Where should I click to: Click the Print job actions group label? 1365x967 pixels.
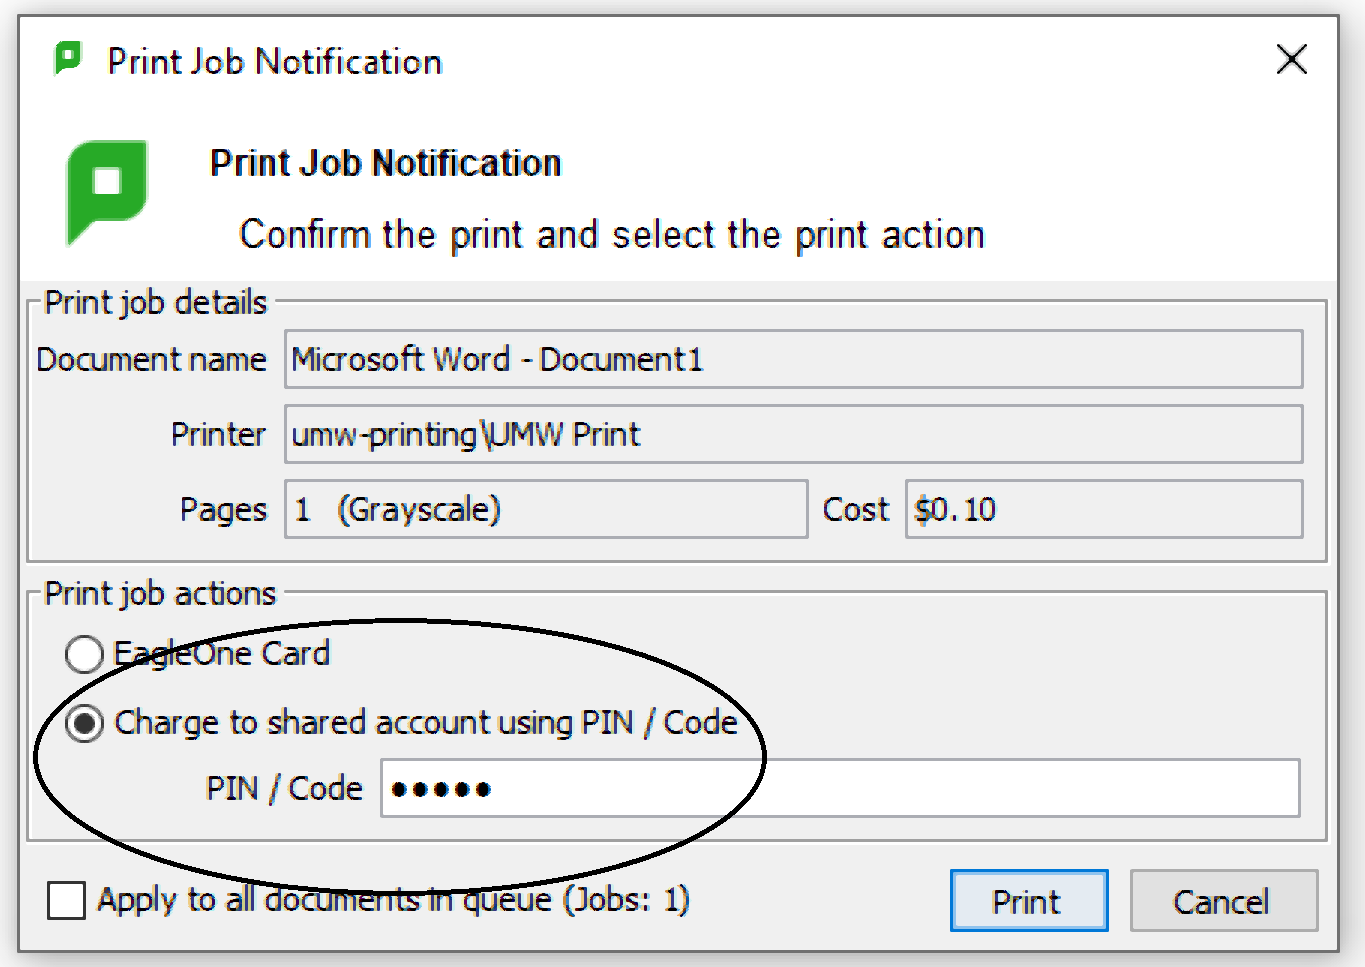coord(159,593)
